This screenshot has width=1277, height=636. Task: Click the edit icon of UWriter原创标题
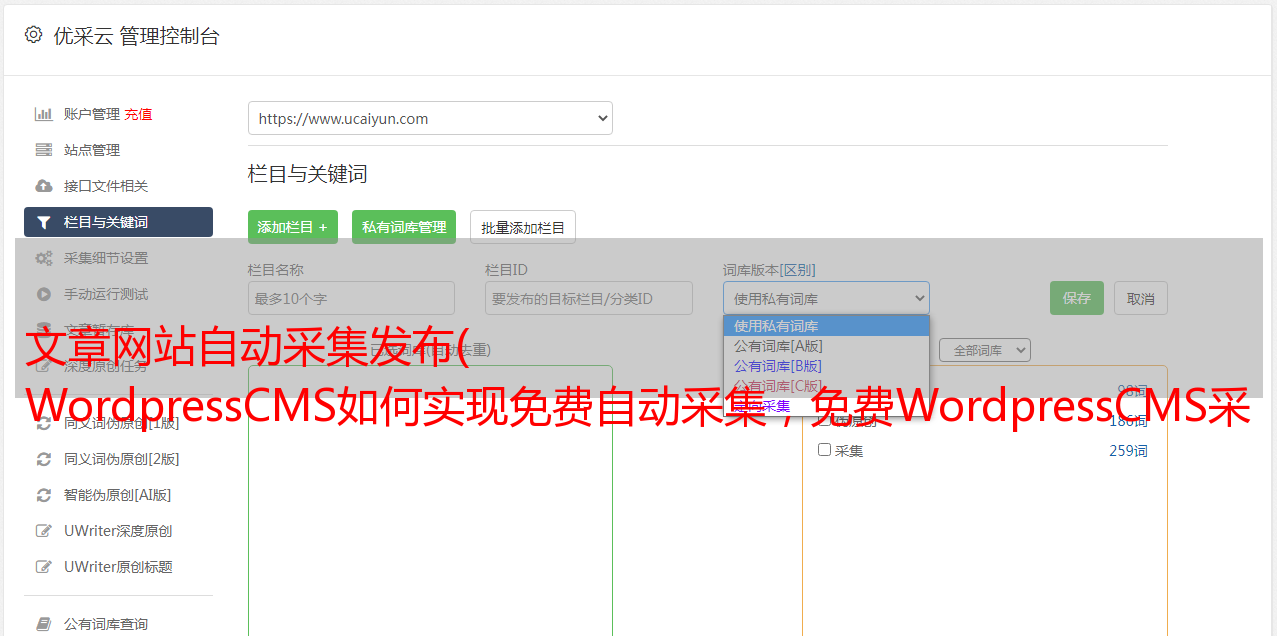(x=44, y=567)
